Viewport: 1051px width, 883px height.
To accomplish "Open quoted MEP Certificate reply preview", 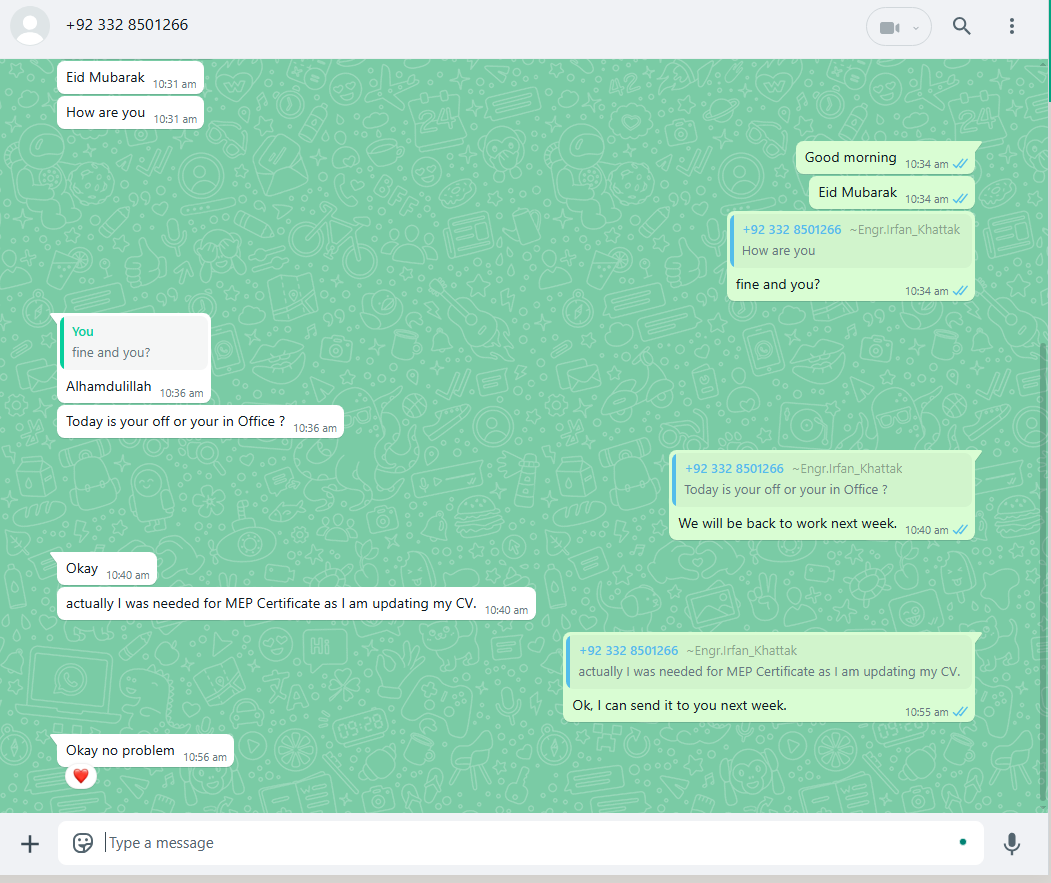I will [769, 661].
